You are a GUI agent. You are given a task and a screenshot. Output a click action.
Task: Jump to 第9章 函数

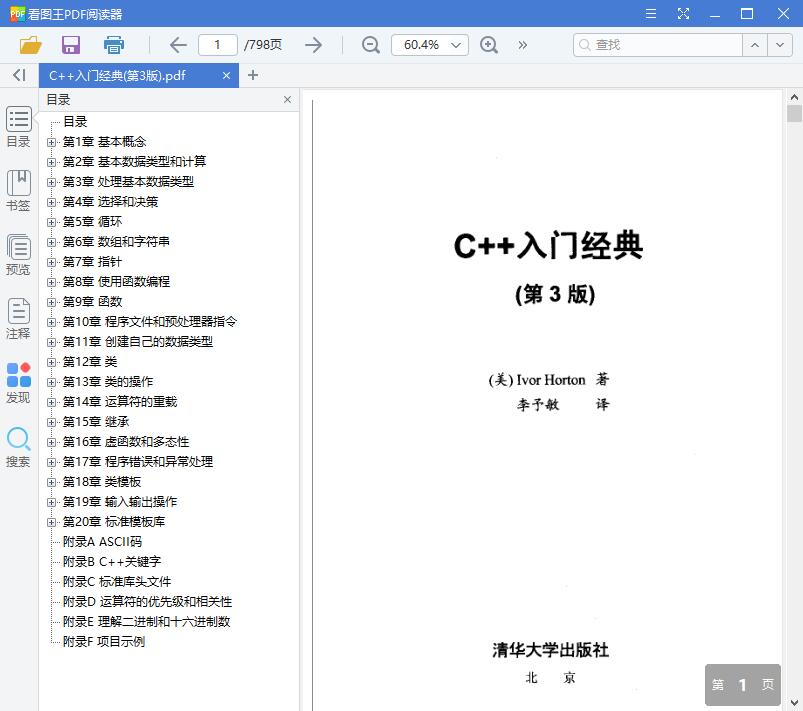92,302
